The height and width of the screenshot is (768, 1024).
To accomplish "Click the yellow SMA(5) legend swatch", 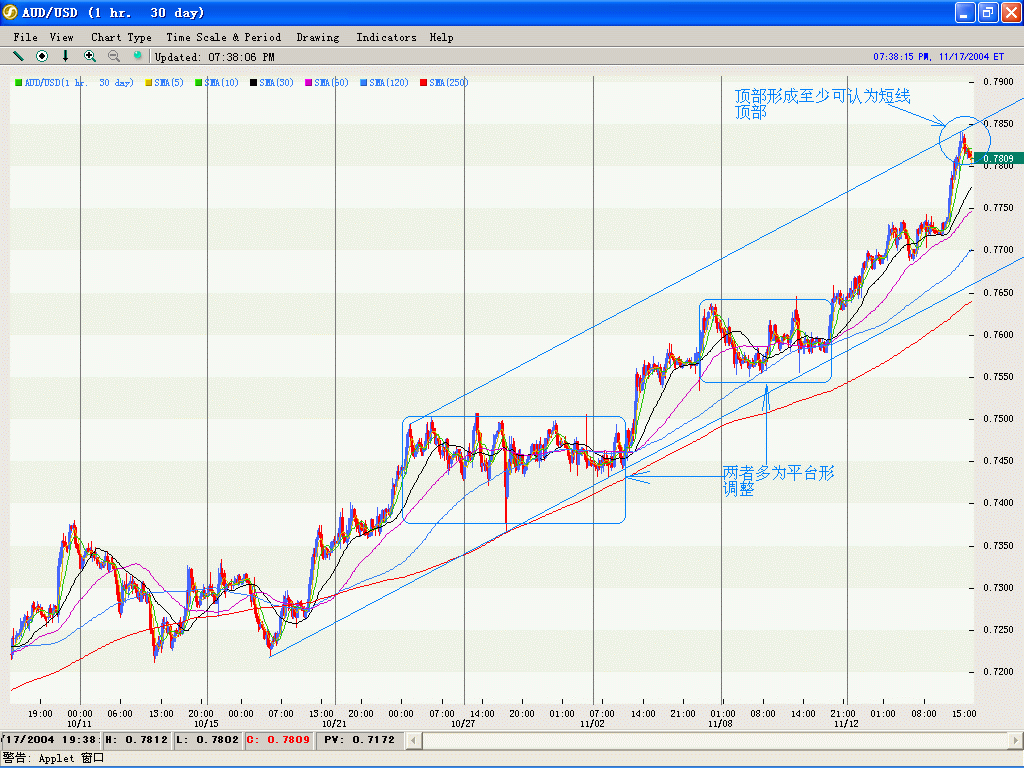I will (x=149, y=82).
